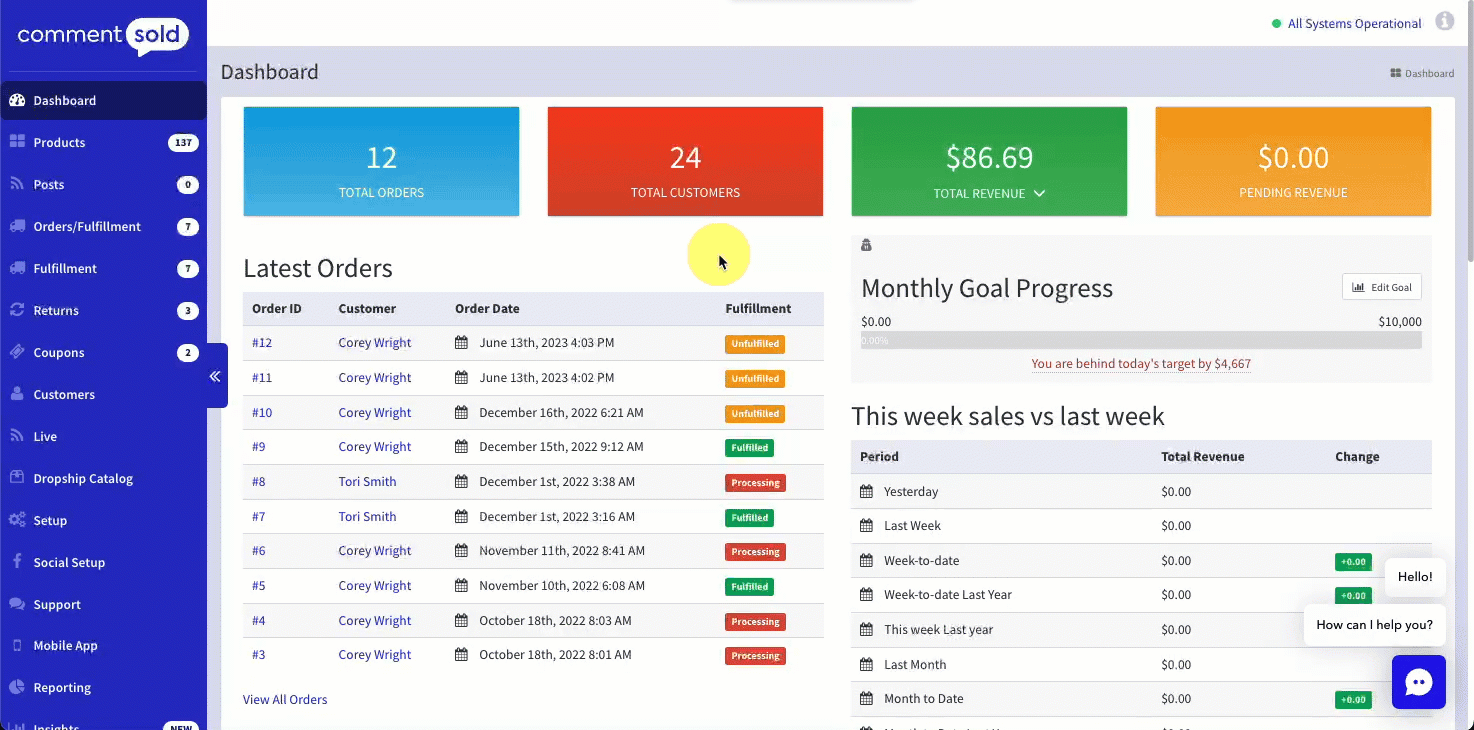
Task: Click the info icon near systems status
Action: [1444, 21]
